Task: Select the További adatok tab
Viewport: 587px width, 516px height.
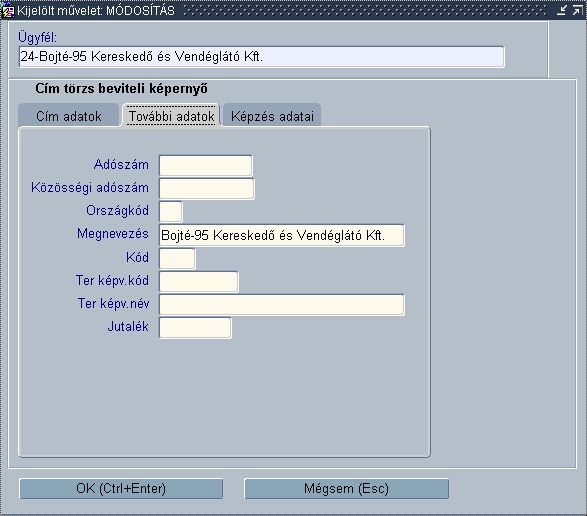Action: (171, 116)
